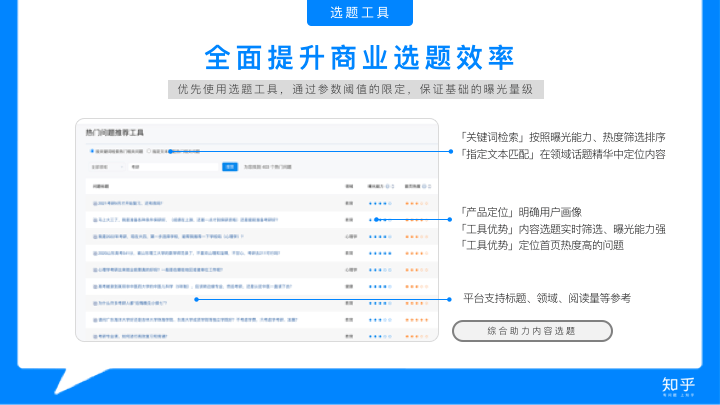Image resolution: width=720 pixels, height=405 pixels.
Task: Click the 选题工具 tab at top
Action: coord(359,13)
